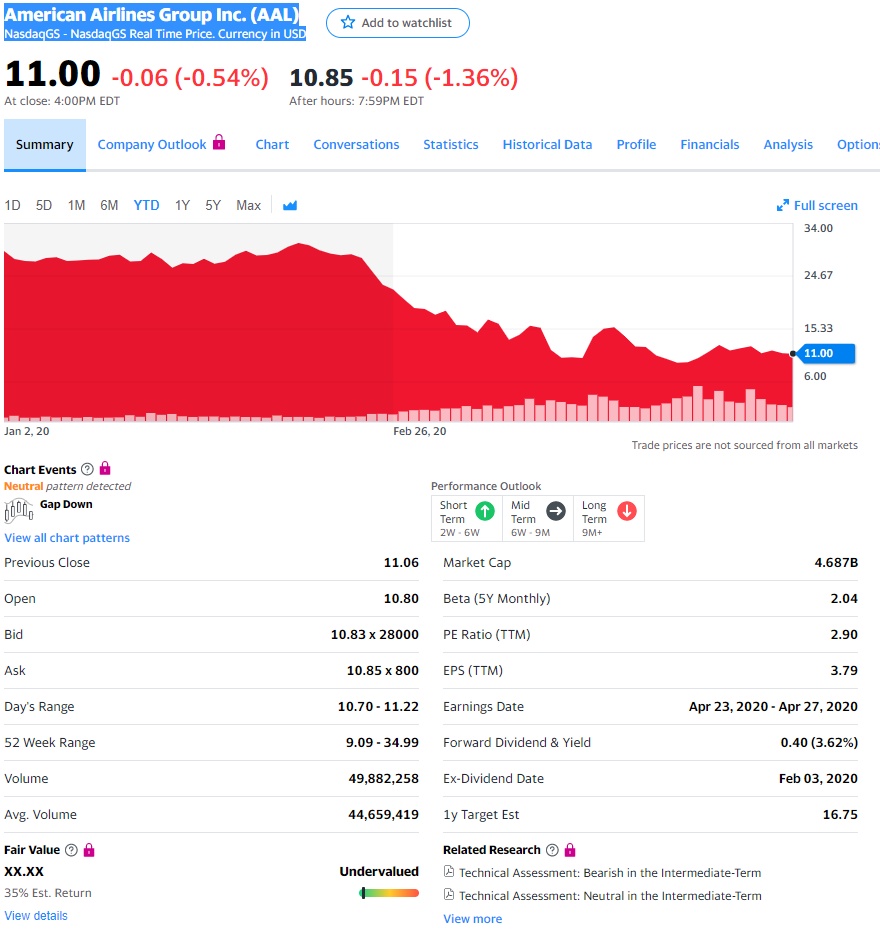Click the Day's Range value 10.70 - 11.22

point(378,706)
